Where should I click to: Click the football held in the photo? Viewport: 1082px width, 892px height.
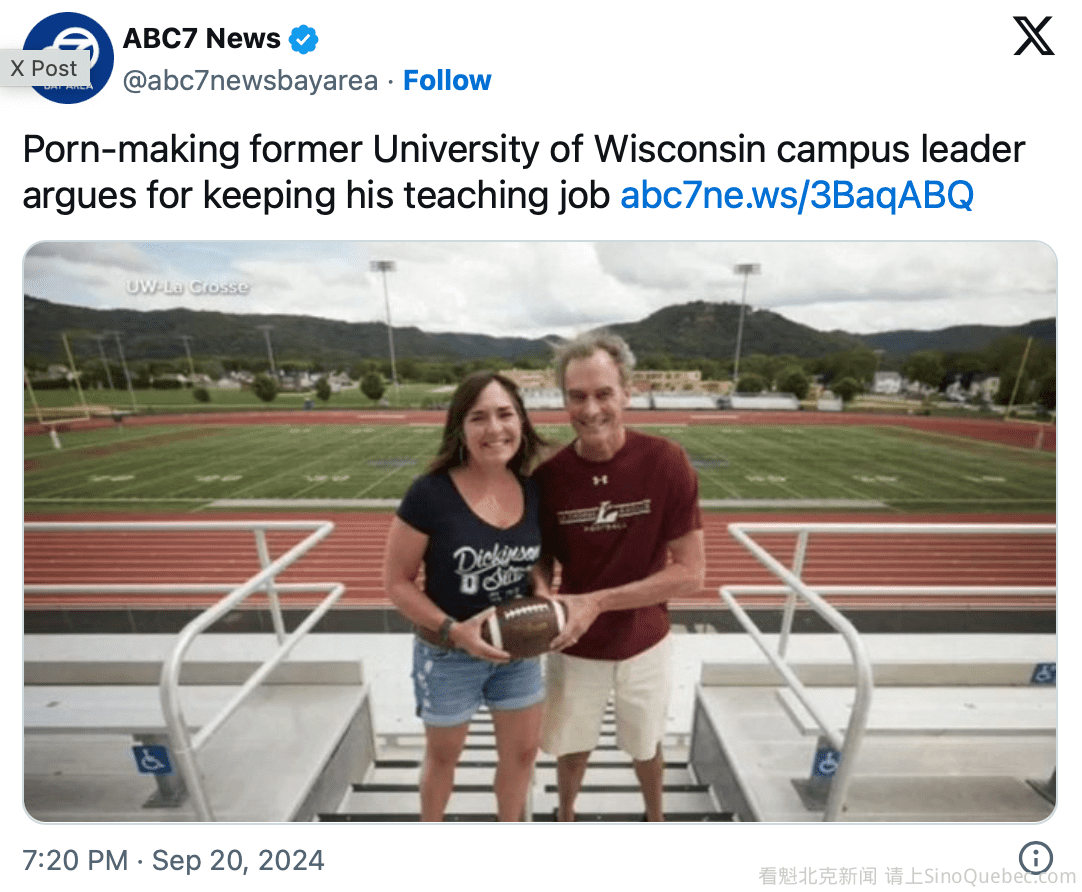522,626
